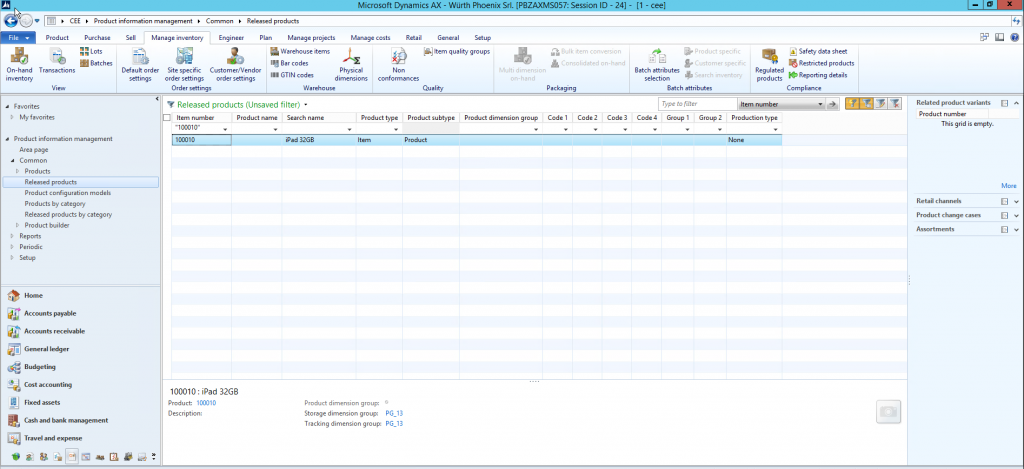
Task: Collapse Related product variants fact box
Action: tap(1016, 103)
